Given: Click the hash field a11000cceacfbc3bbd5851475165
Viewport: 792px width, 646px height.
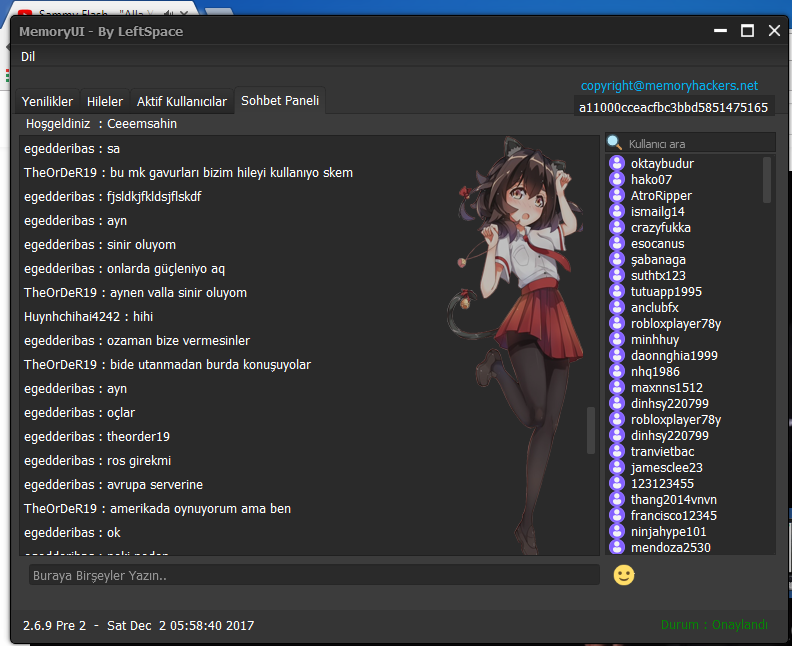Looking at the screenshot, I should coord(674,107).
